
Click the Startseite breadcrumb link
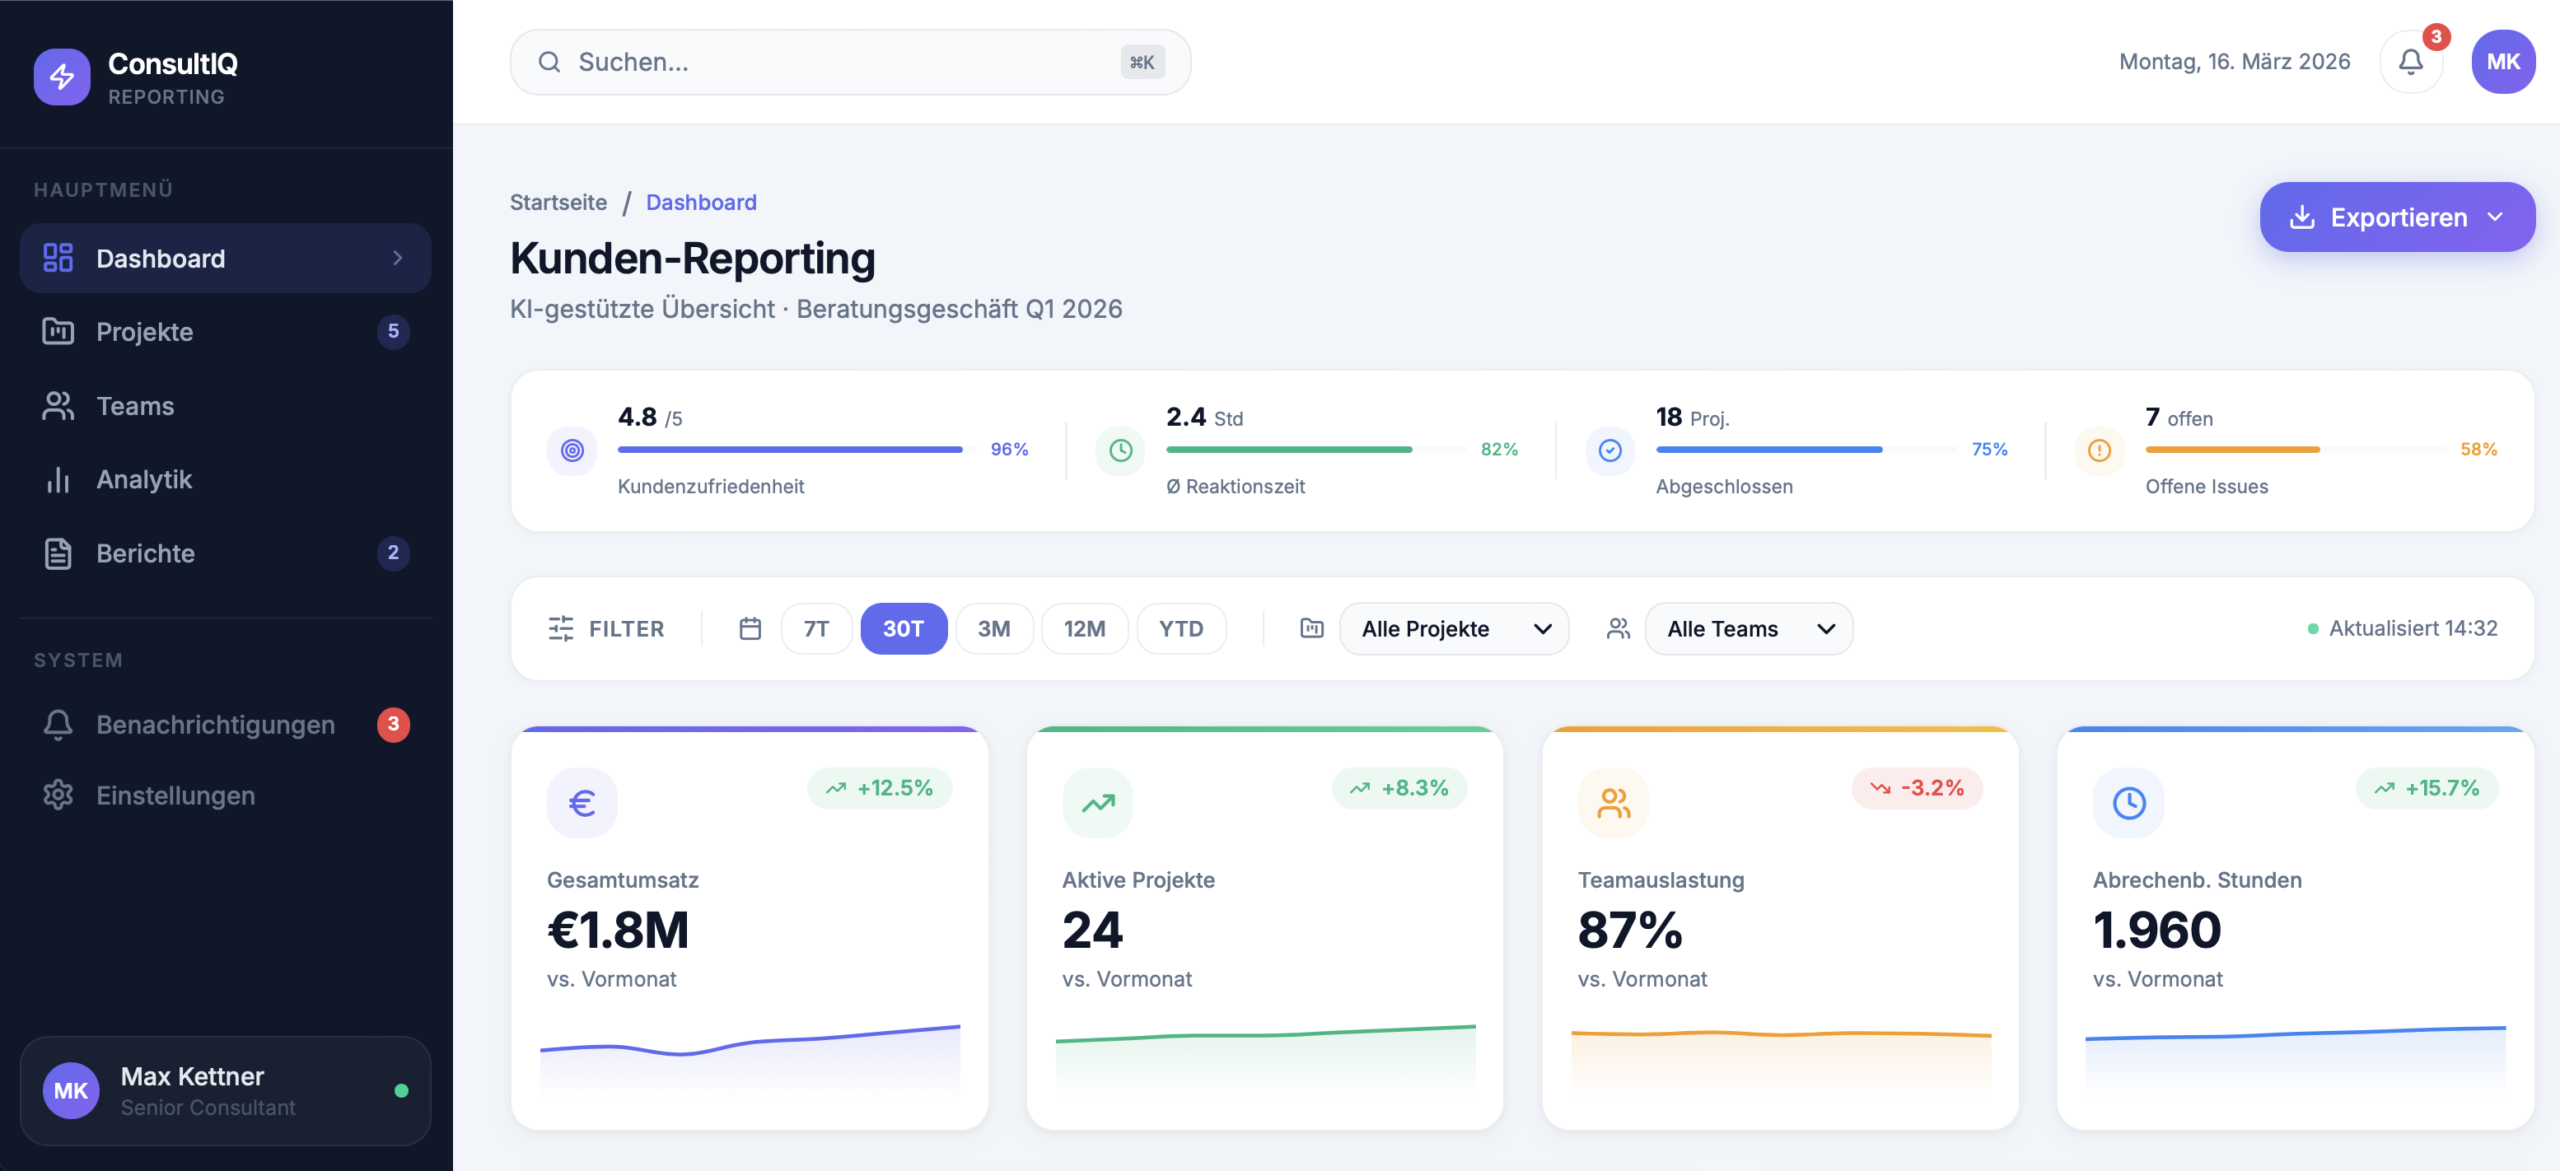click(x=558, y=203)
